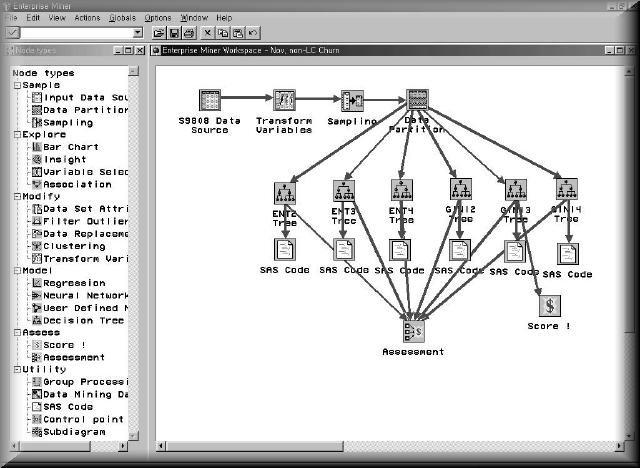Select Neural Network in node types tree
Viewport: 640px width, 468px height.
pos(80,295)
